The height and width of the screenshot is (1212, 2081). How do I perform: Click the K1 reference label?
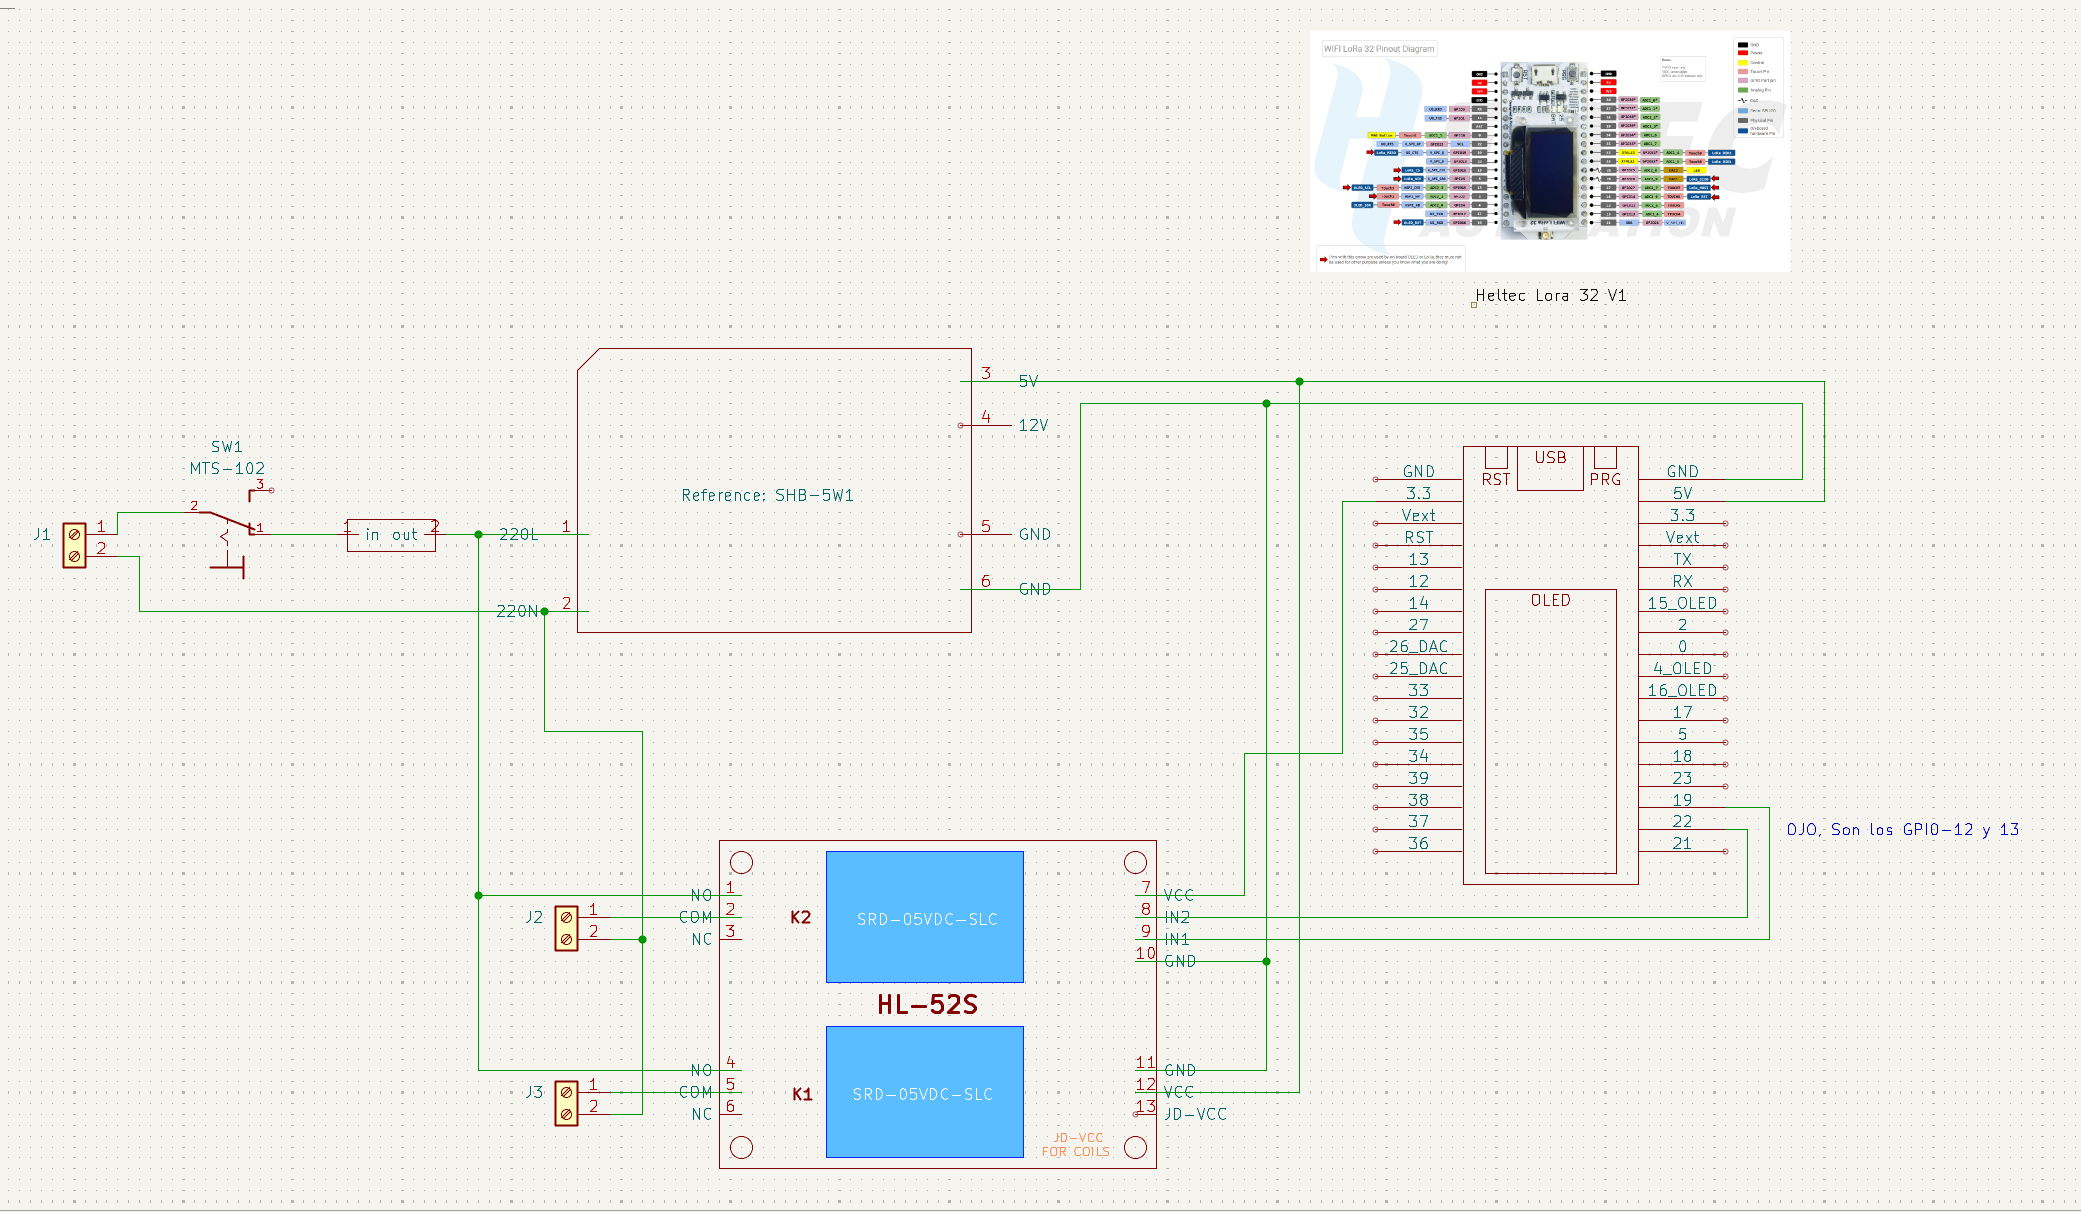pos(802,1094)
